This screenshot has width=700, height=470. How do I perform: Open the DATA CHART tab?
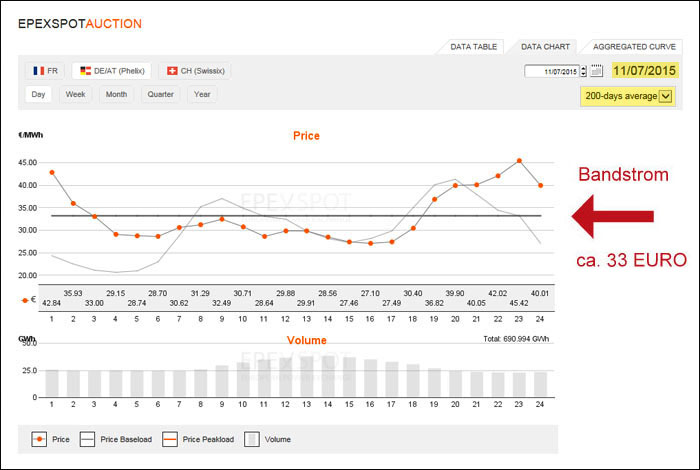point(545,47)
